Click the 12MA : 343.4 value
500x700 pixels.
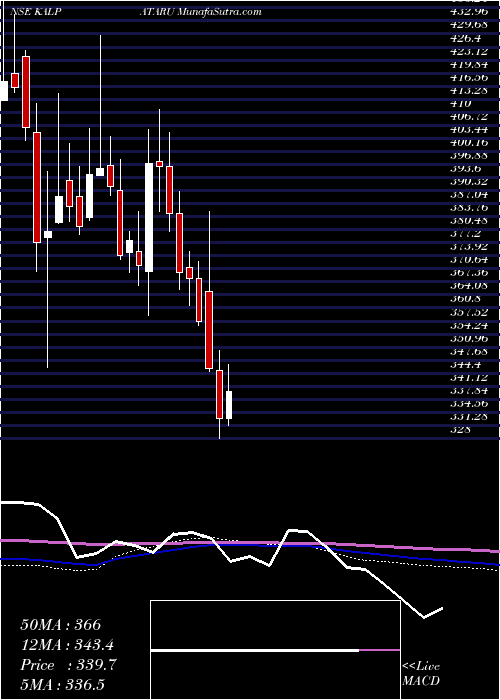[x=66, y=645]
